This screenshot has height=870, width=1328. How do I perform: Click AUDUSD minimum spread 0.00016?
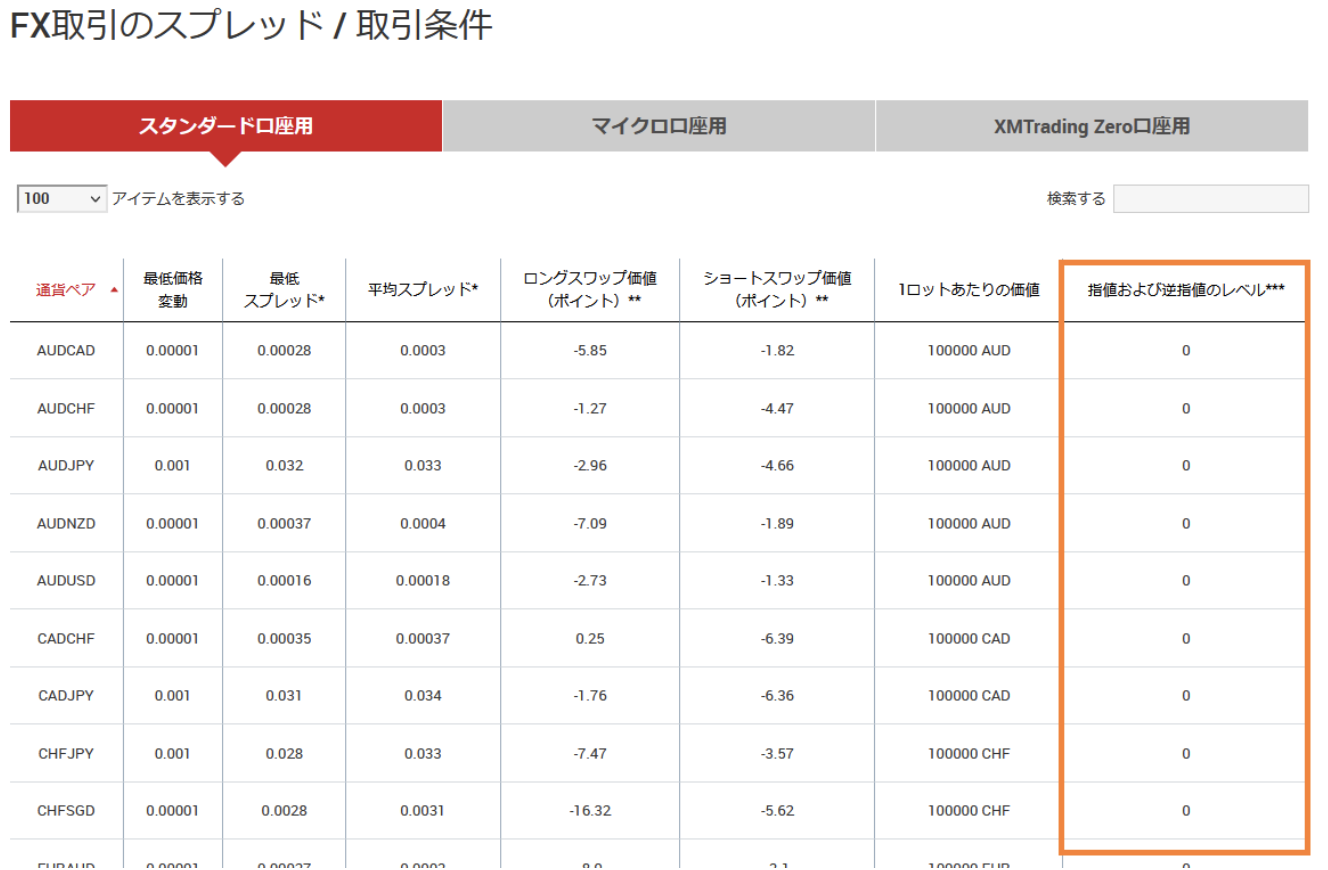tap(284, 581)
